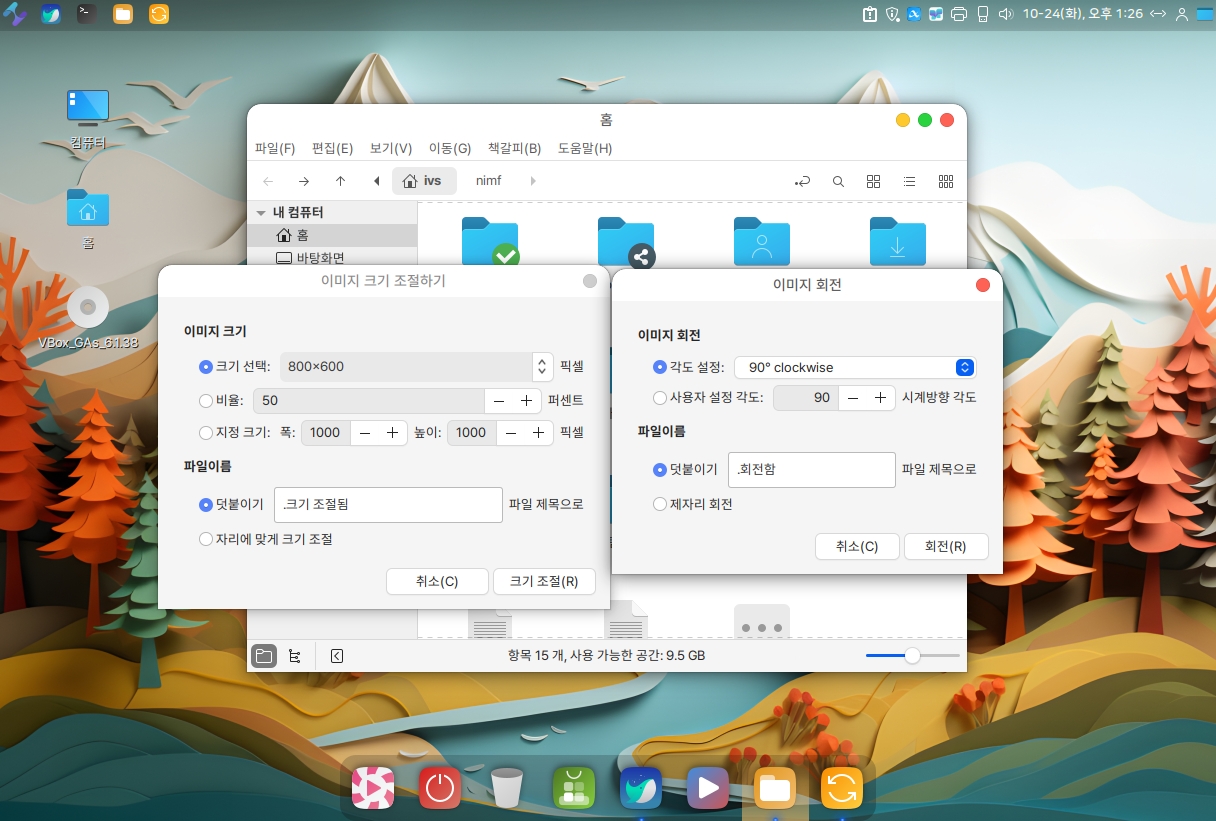Select the 비율 radio option

pos(206,400)
